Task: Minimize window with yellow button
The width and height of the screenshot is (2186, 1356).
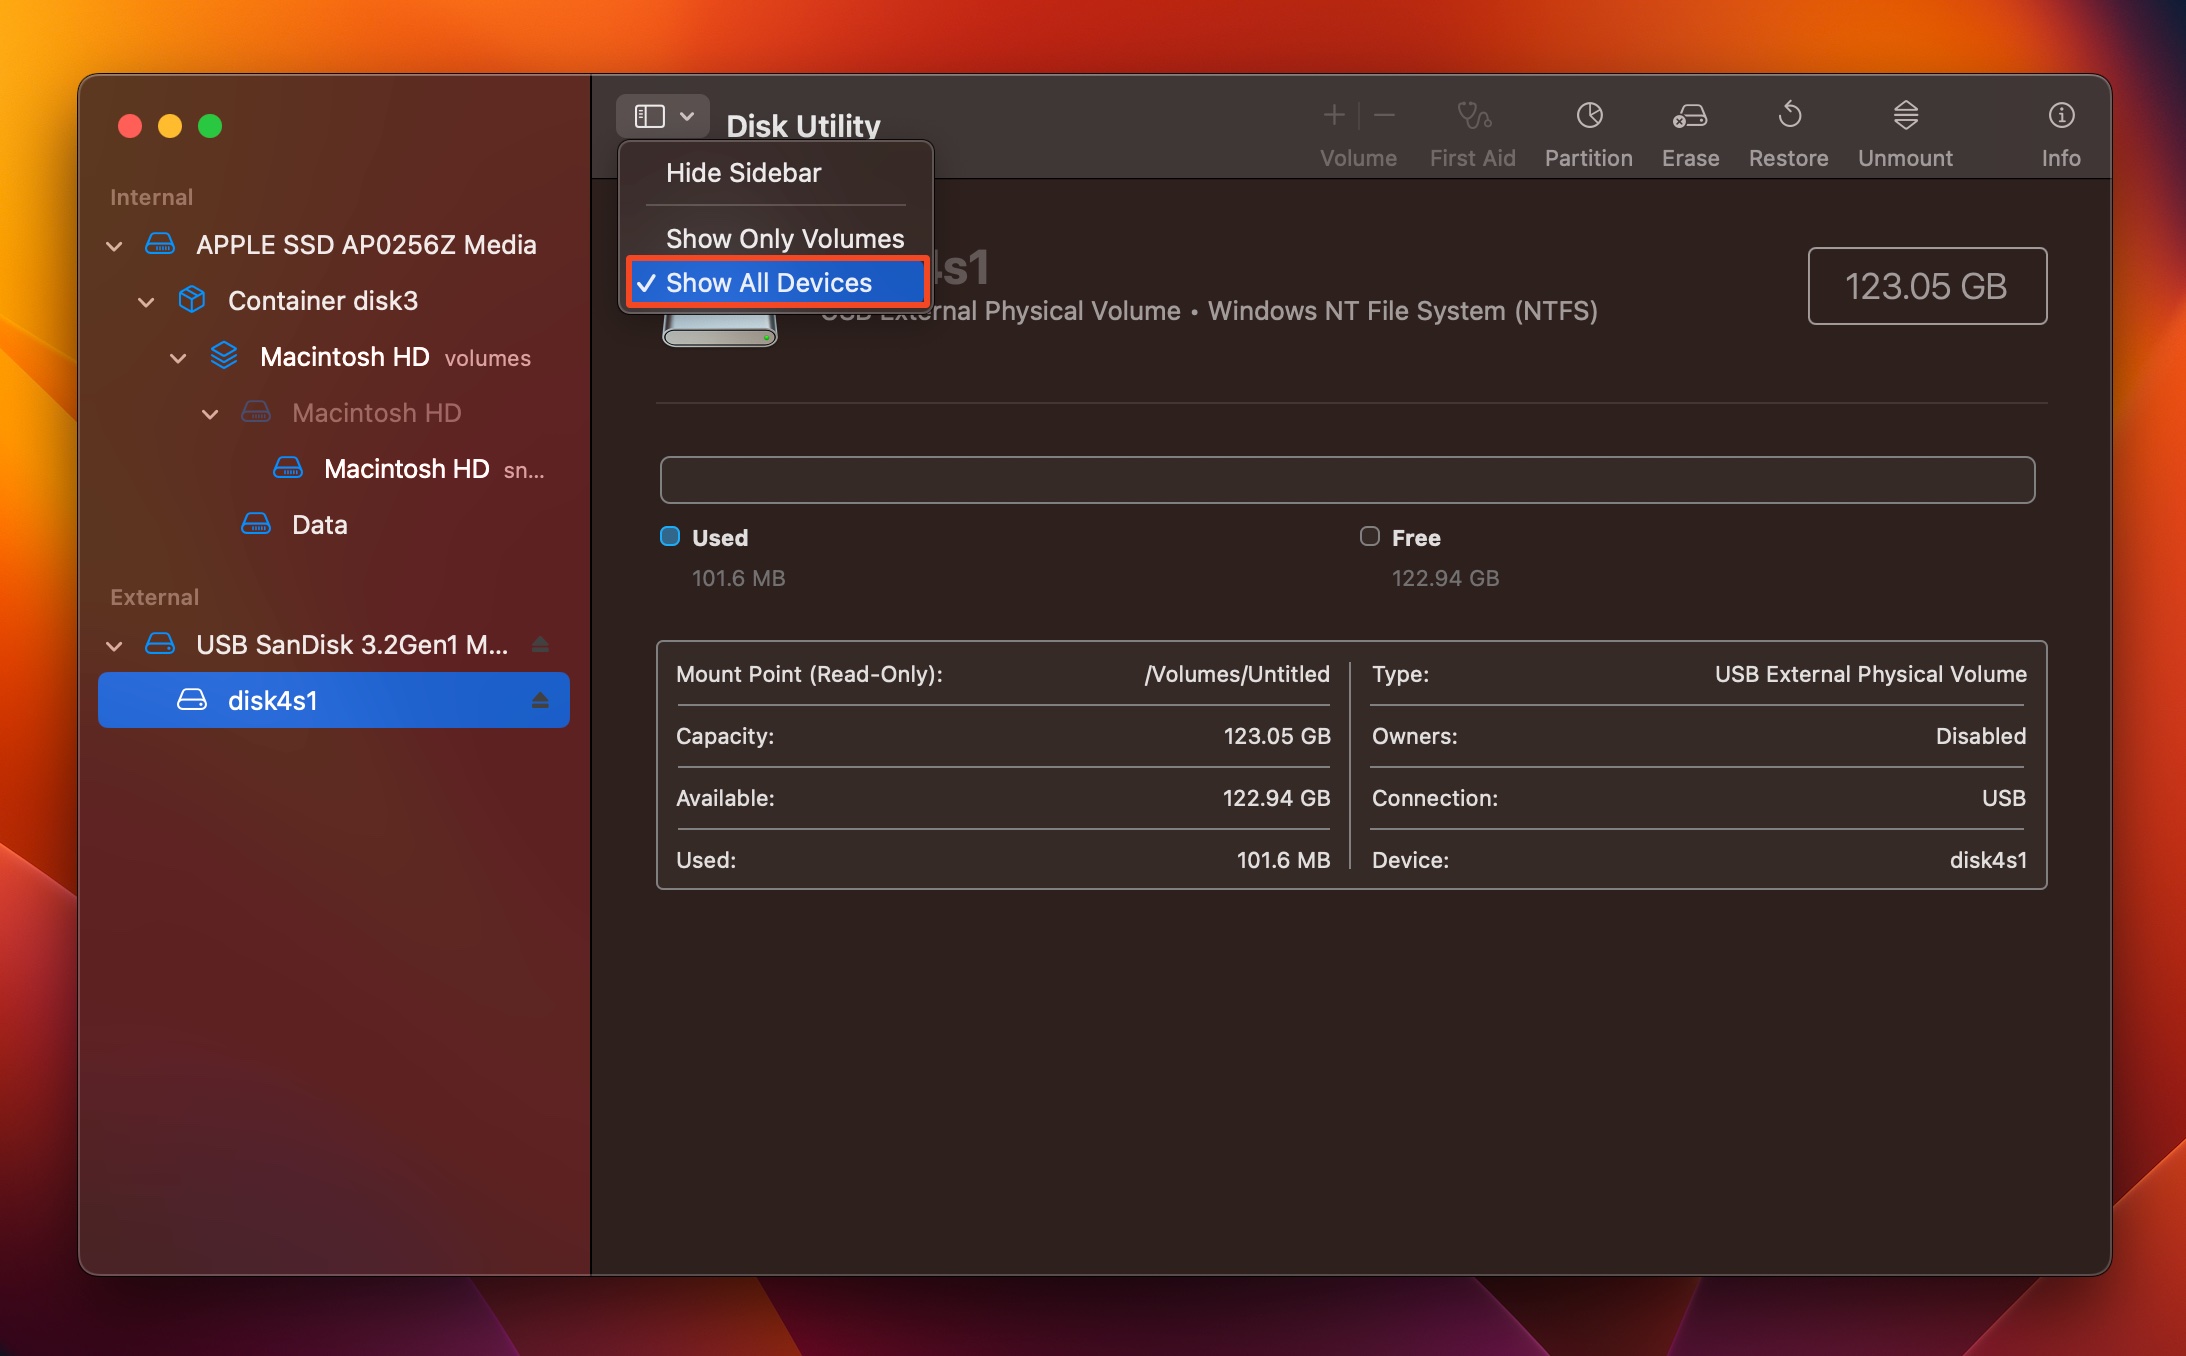Action: pos(170,126)
